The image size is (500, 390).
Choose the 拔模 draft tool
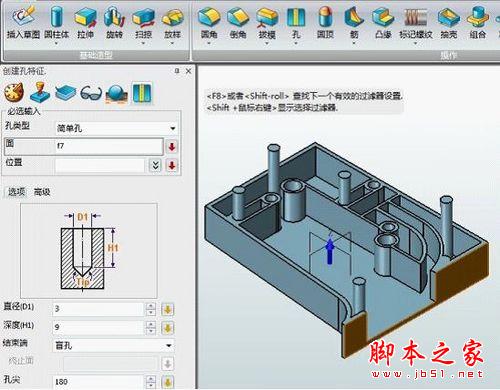(x=267, y=22)
